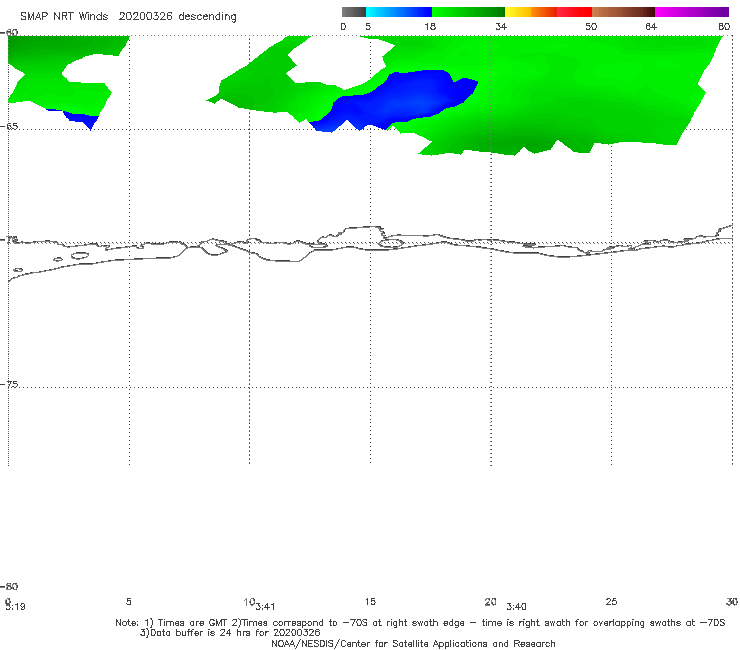This screenshot has width=740, height=650.
Task: Click the longitude axis label '25'
Action: [x=611, y=601]
